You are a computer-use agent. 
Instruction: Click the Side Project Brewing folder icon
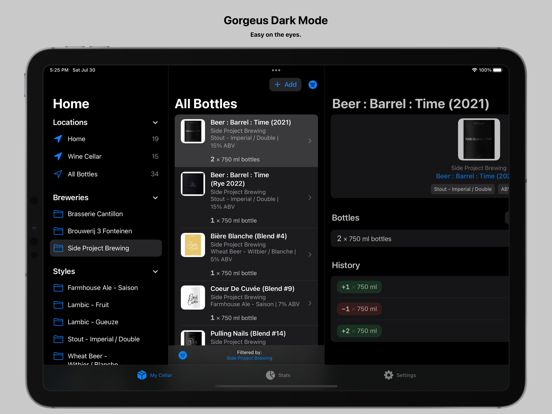(x=58, y=248)
